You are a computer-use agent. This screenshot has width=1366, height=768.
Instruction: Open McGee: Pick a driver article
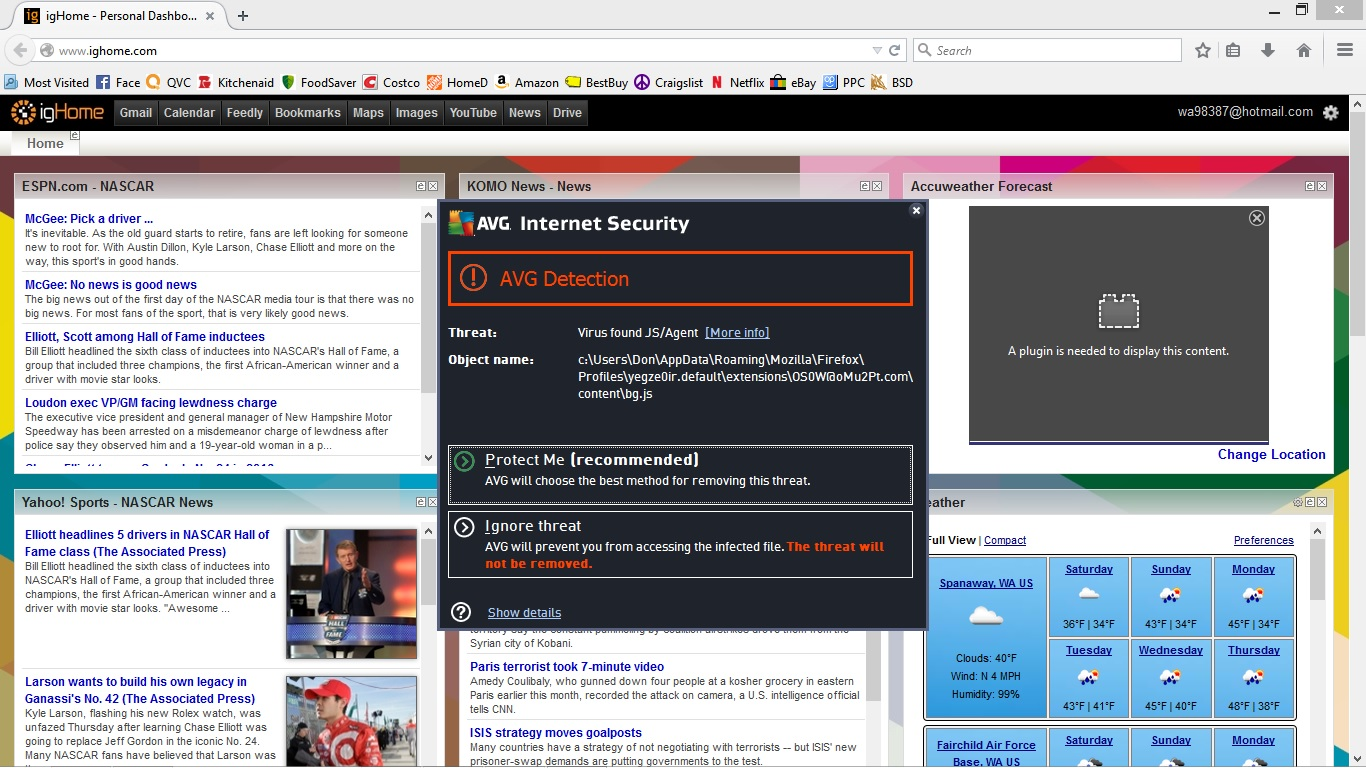tap(89, 219)
